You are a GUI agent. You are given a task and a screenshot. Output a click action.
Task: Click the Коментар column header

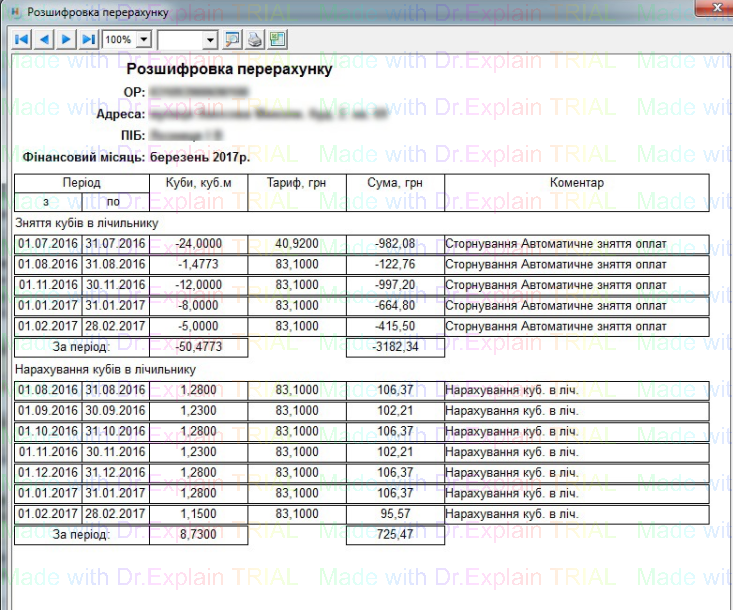577,183
